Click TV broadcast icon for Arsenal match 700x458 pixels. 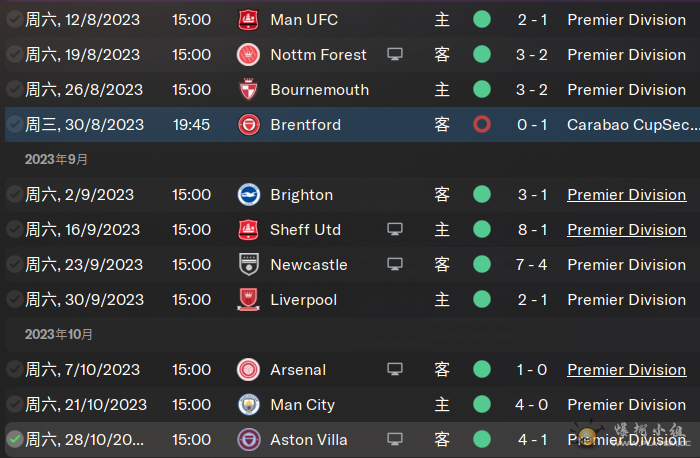(395, 370)
